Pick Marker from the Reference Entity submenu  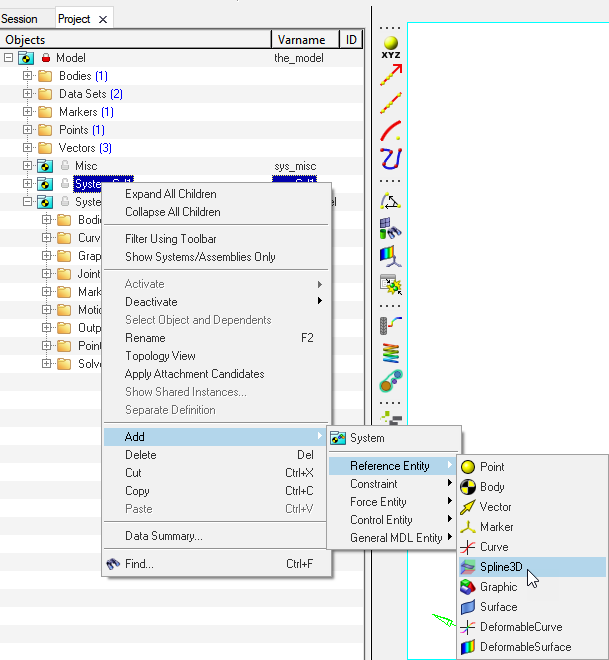pos(496,527)
